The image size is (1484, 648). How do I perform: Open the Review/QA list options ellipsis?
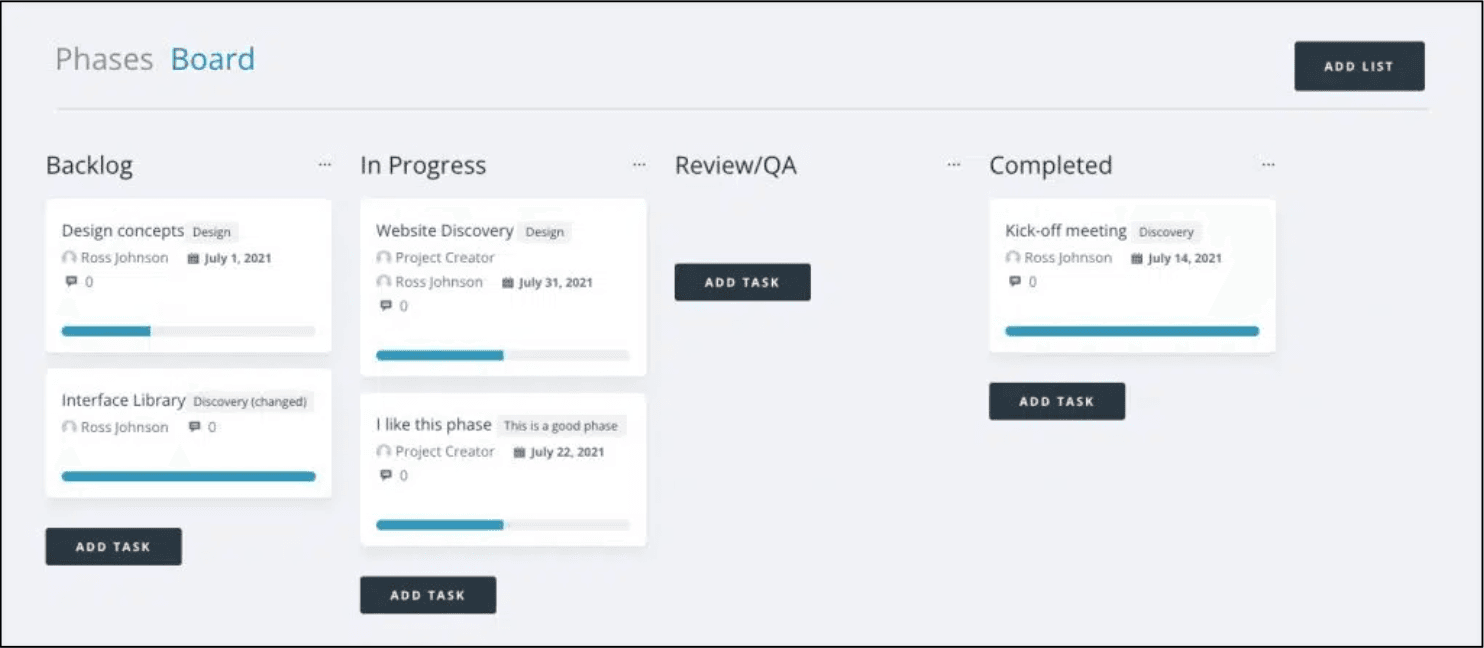954,164
